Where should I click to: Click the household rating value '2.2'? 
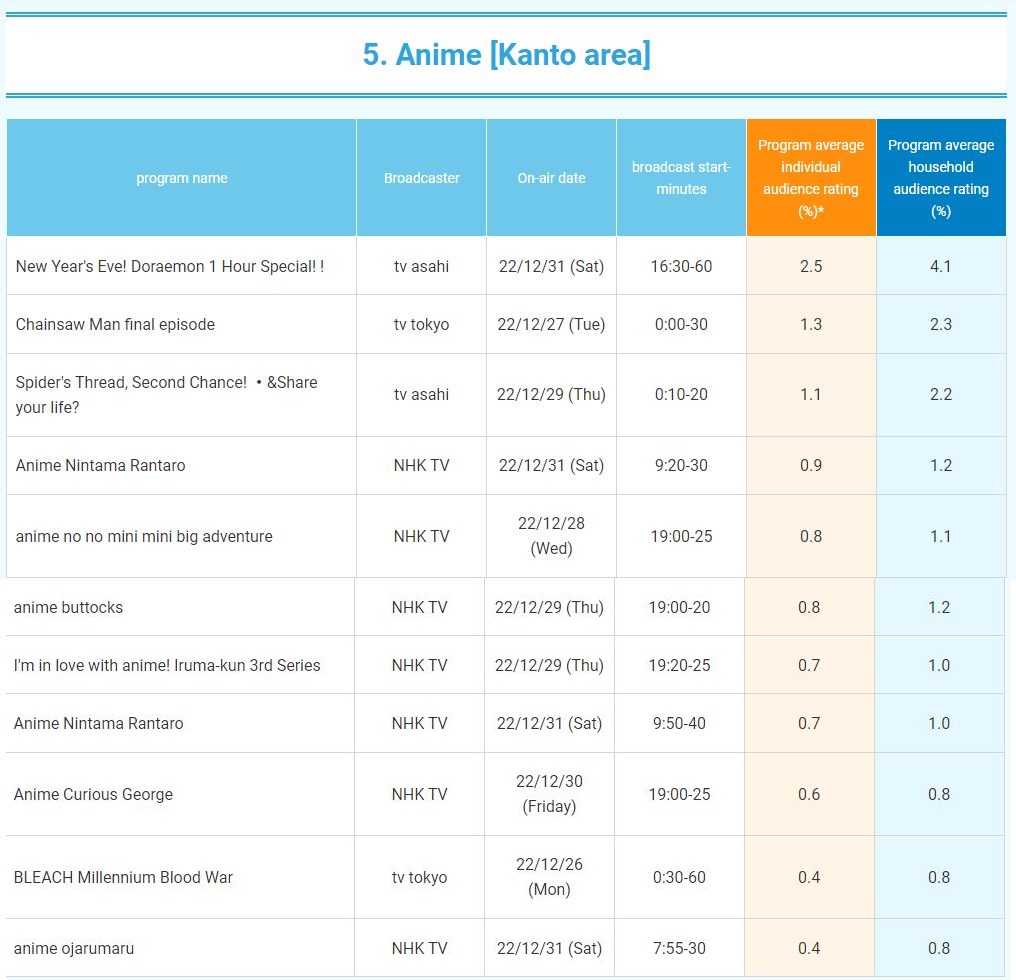coord(941,394)
